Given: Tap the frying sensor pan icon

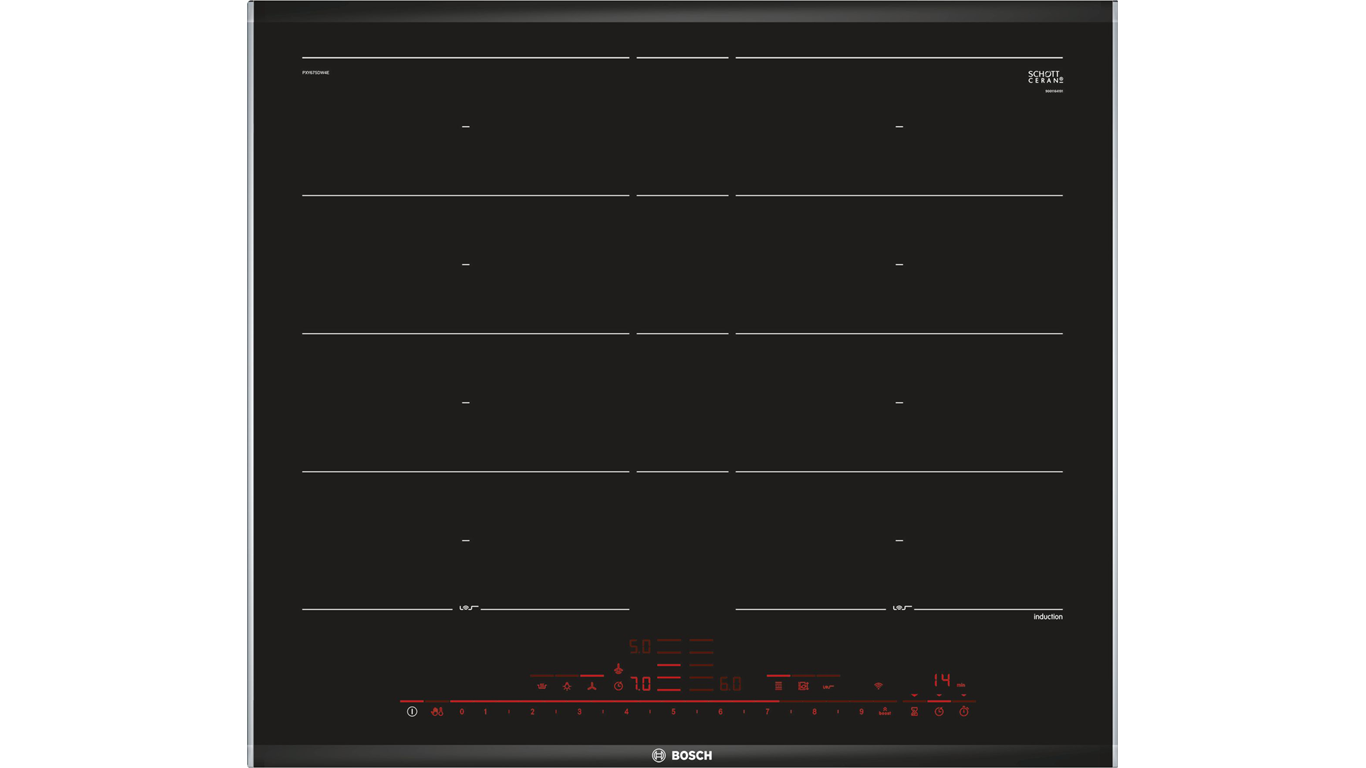Looking at the screenshot, I should click(803, 686).
